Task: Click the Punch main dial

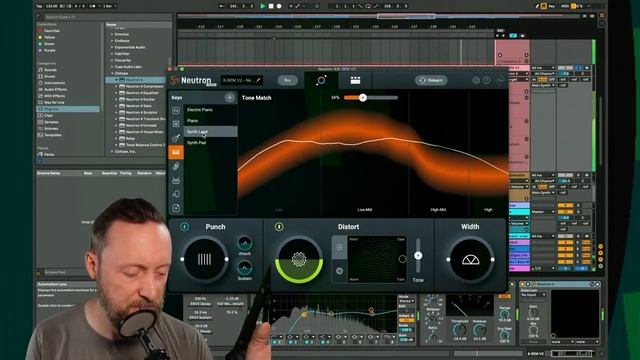Action: 204,259
